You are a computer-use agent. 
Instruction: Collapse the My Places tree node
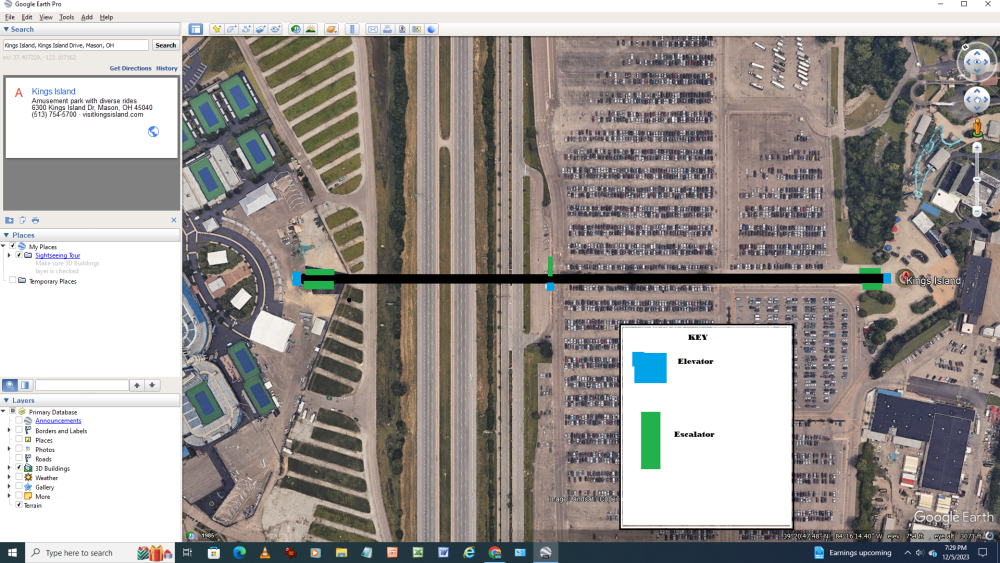coord(4,246)
